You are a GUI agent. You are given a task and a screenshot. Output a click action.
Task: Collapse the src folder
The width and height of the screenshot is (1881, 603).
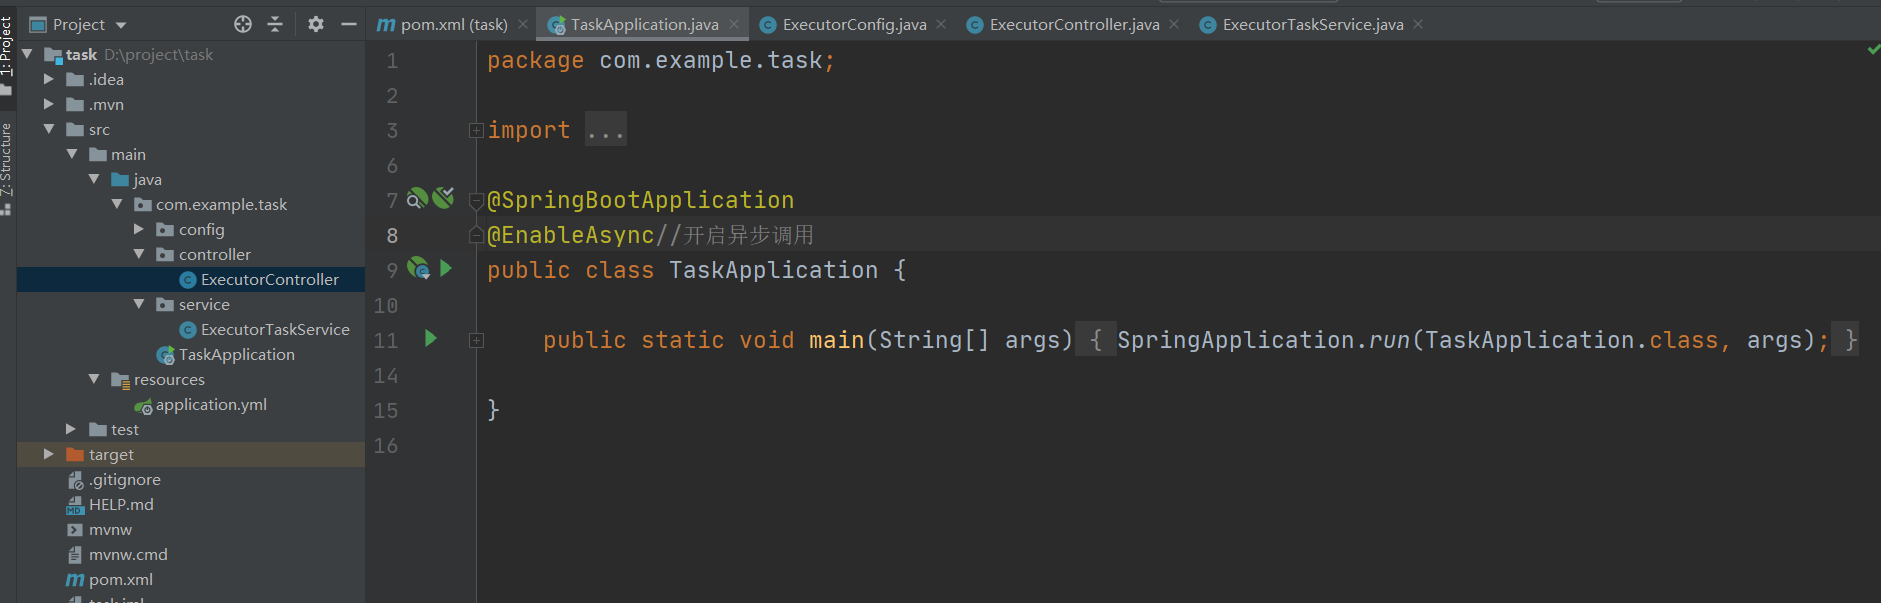coord(48,129)
